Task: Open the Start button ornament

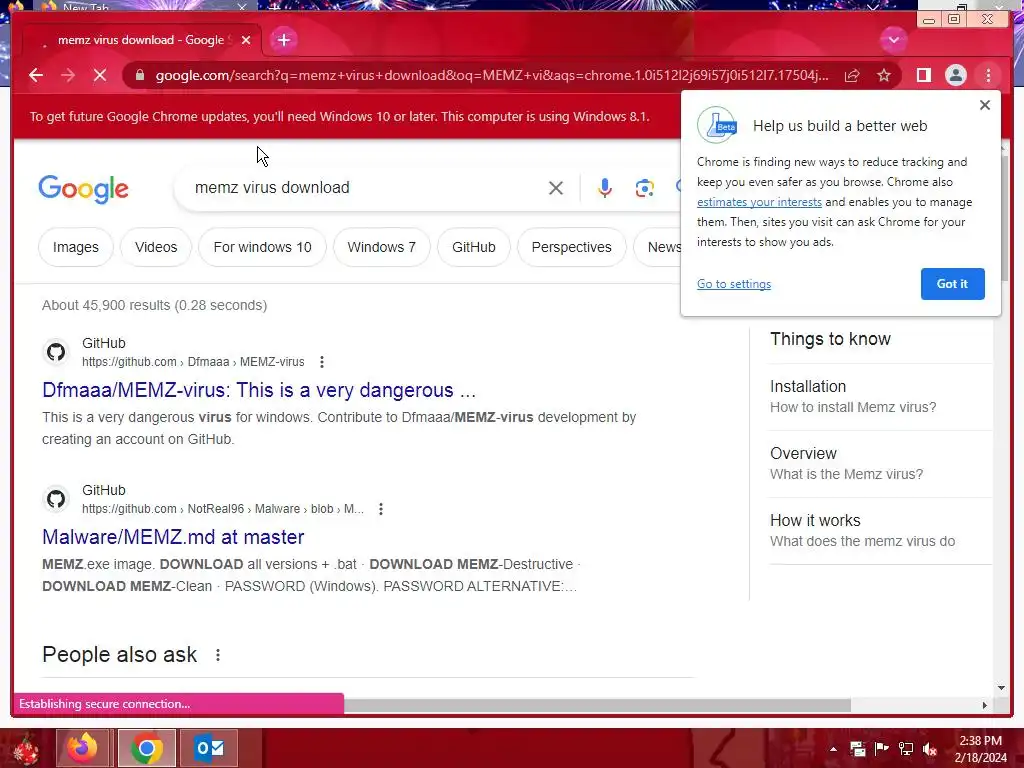Action: pos(25,750)
